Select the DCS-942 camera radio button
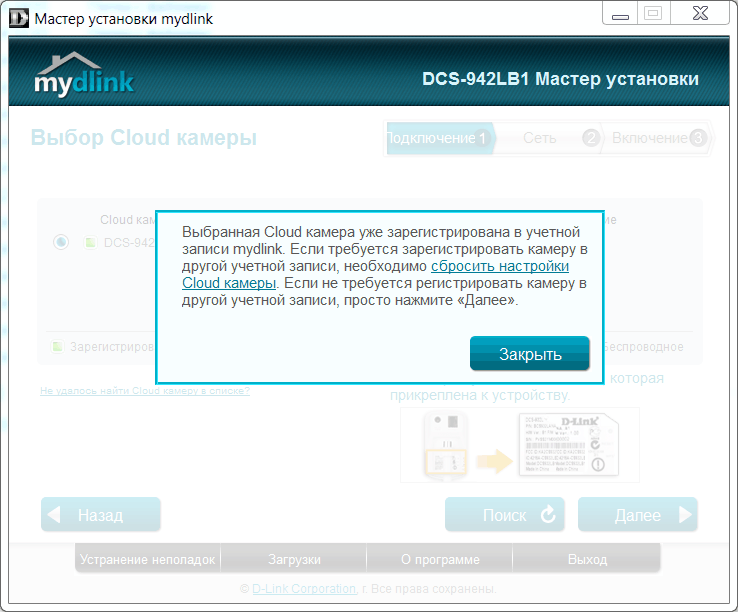Screen dimensions: 738x612 [61, 242]
